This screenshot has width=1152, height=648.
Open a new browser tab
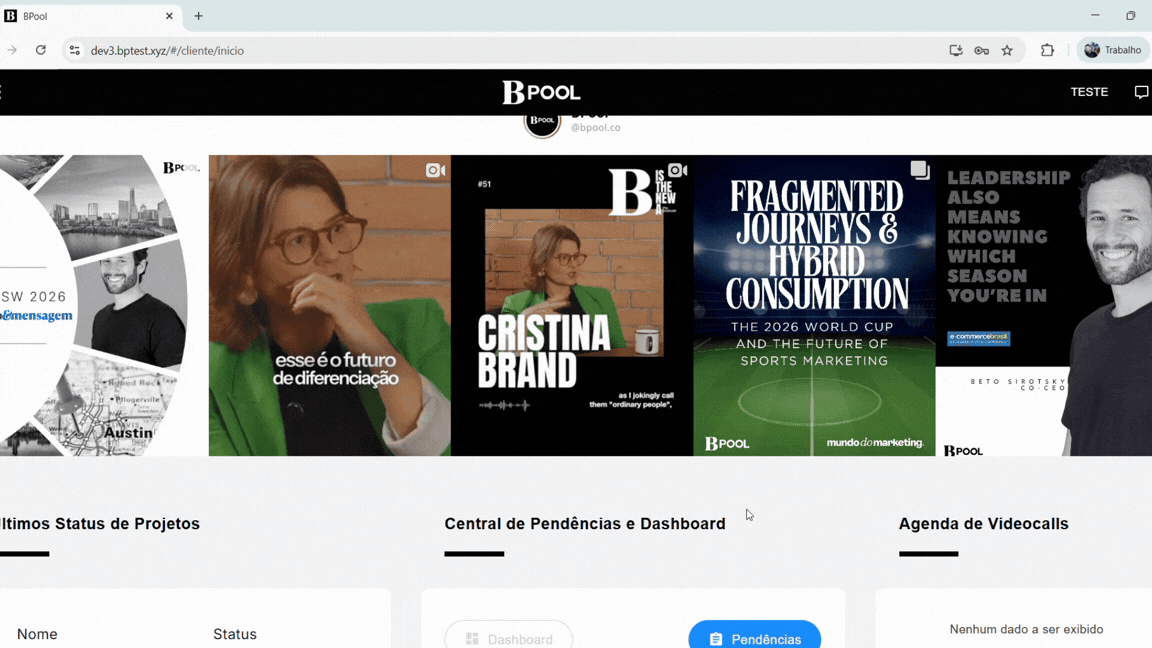coord(198,15)
